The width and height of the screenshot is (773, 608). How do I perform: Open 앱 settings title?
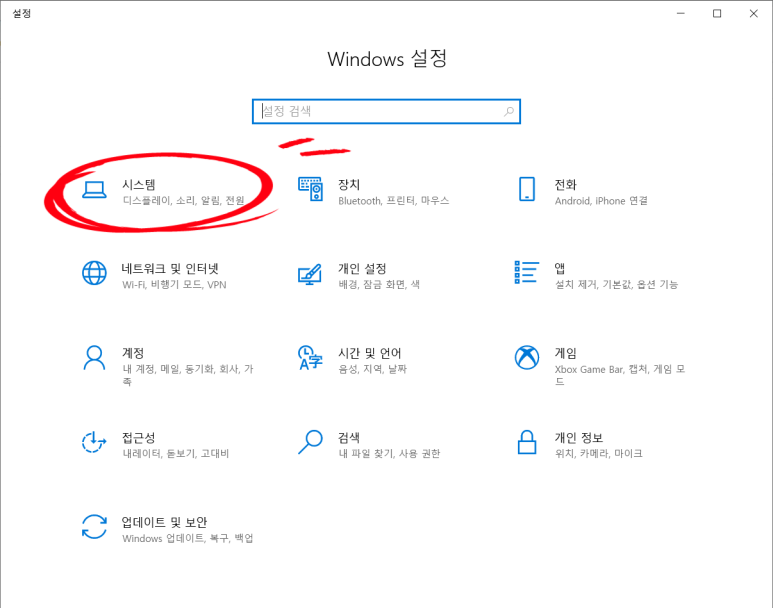(560, 269)
